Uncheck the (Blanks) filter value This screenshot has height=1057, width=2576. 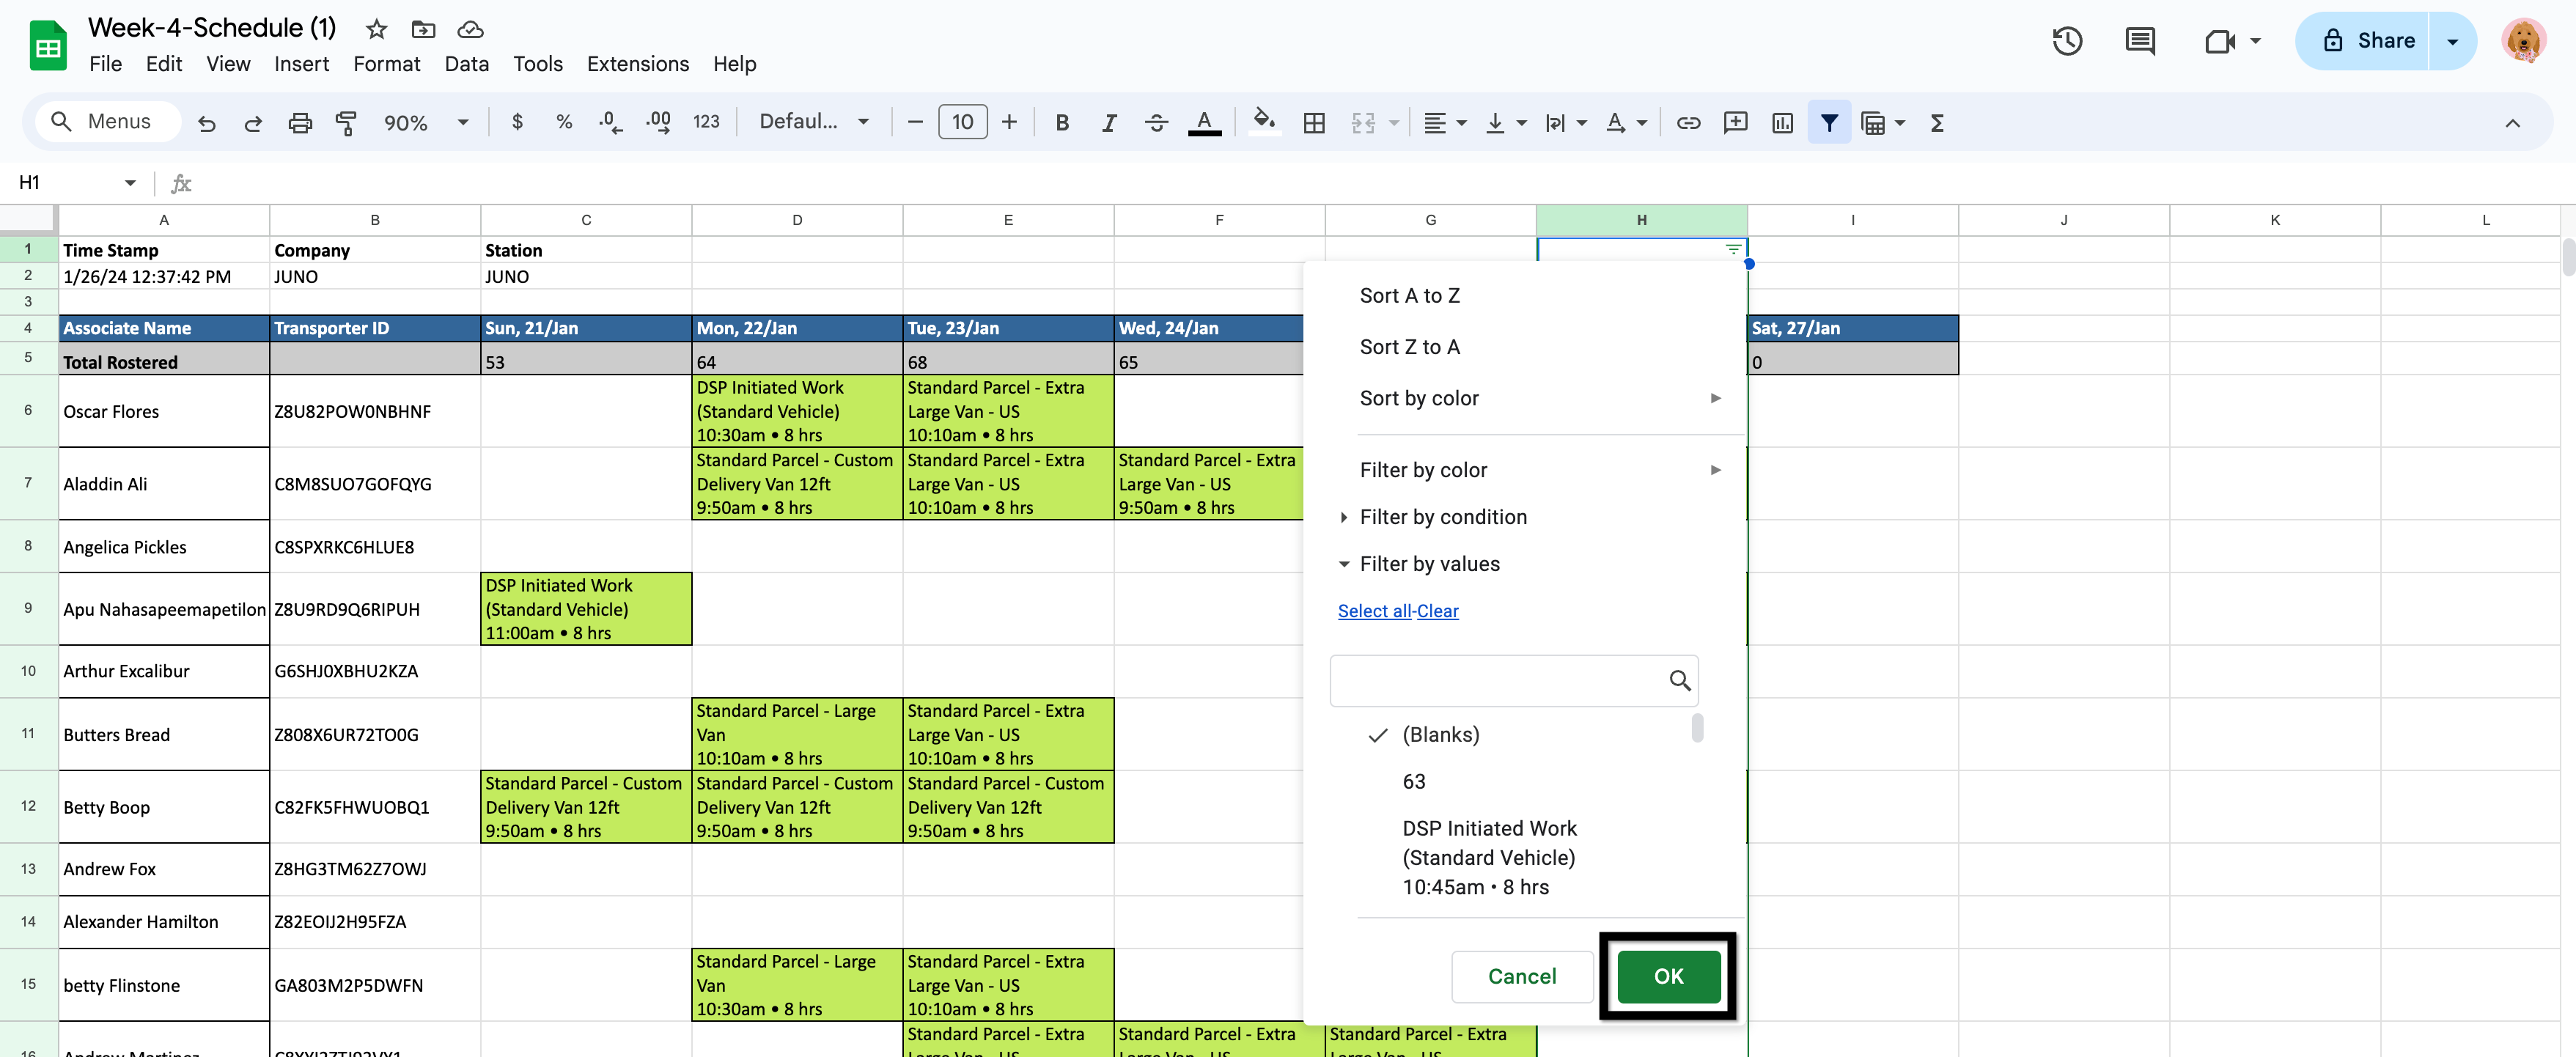click(1440, 734)
